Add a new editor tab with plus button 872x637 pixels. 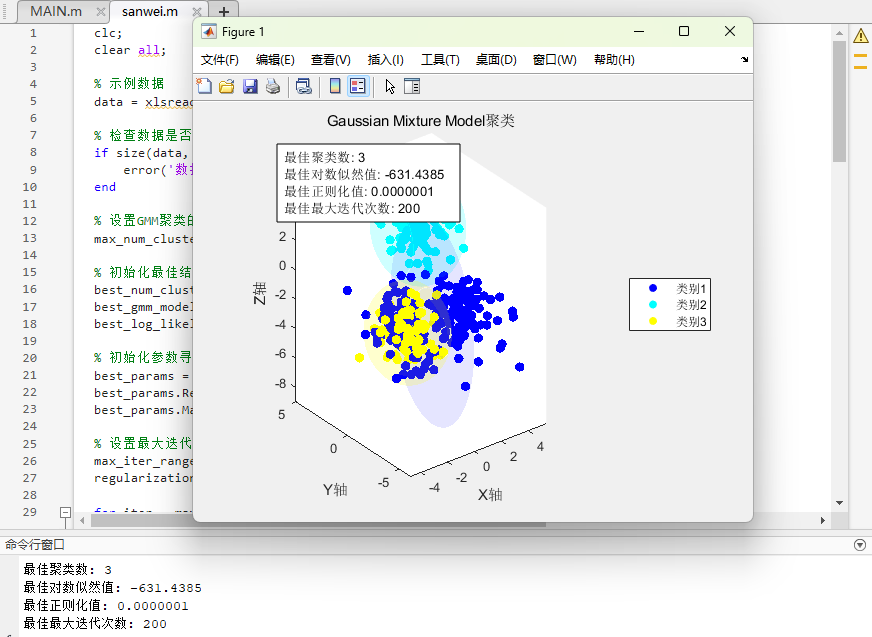[224, 12]
